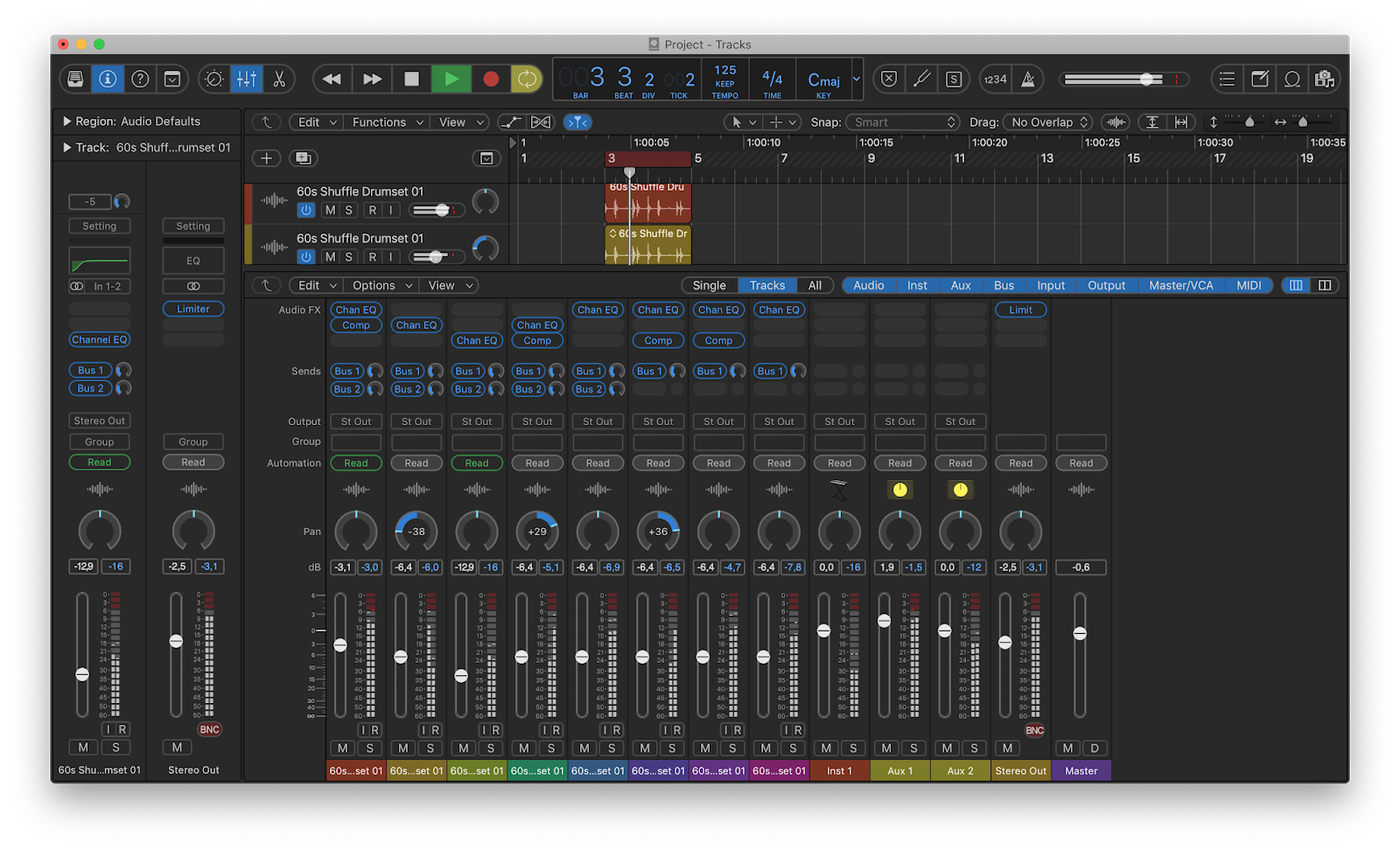Toggle the Mixer button in control bar
1400x850 pixels.
246,78
